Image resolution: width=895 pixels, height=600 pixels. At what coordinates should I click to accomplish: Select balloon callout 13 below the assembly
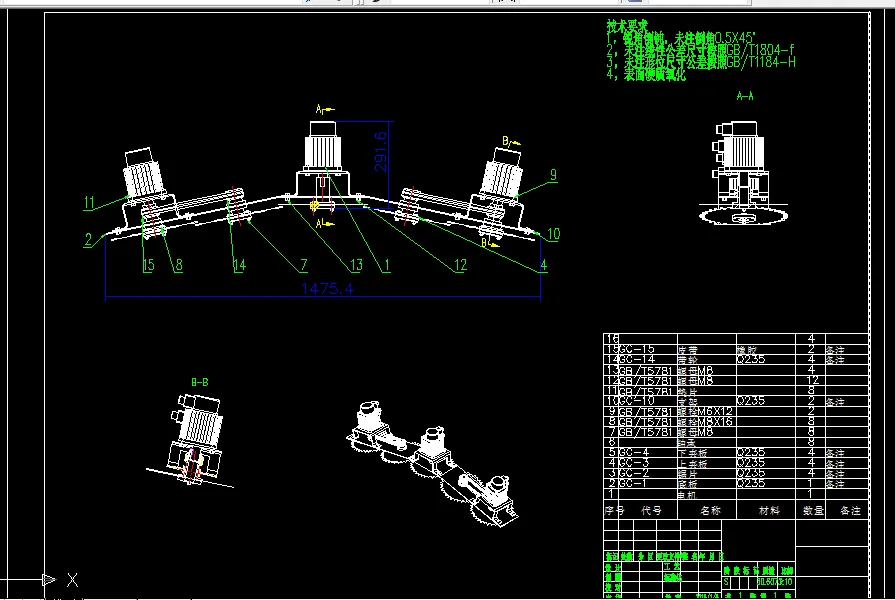tap(356, 265)
